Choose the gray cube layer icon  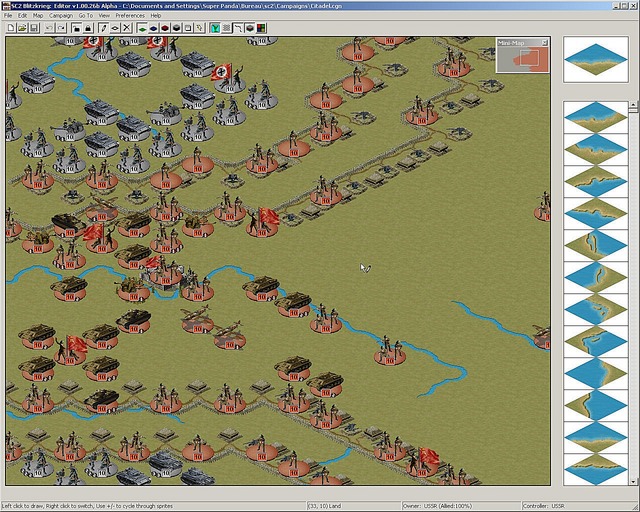[x=176, y=28]
